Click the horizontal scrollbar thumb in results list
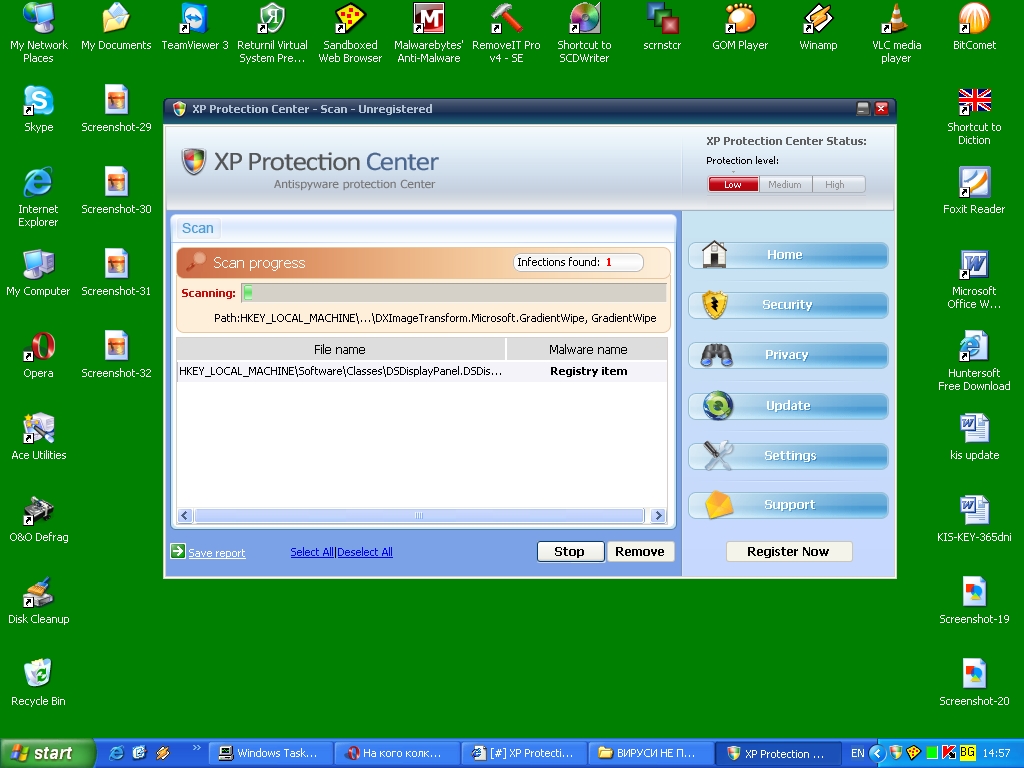Viewport: 1024px width, 768px height. 419,516
